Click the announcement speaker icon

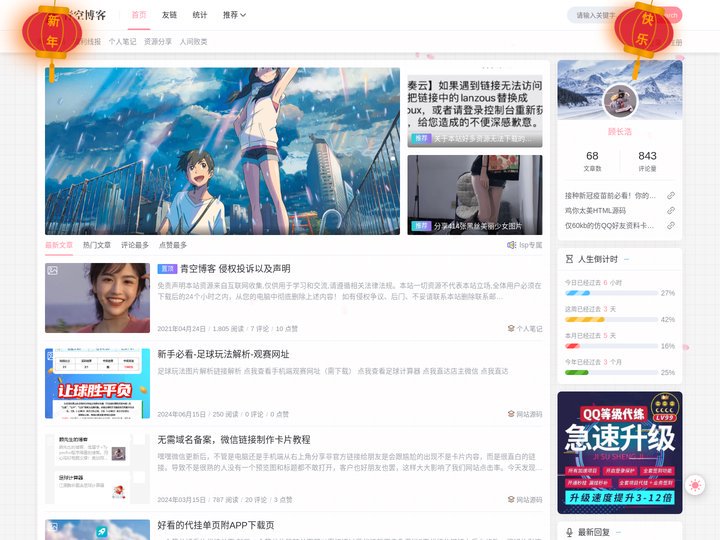point(512,245)
